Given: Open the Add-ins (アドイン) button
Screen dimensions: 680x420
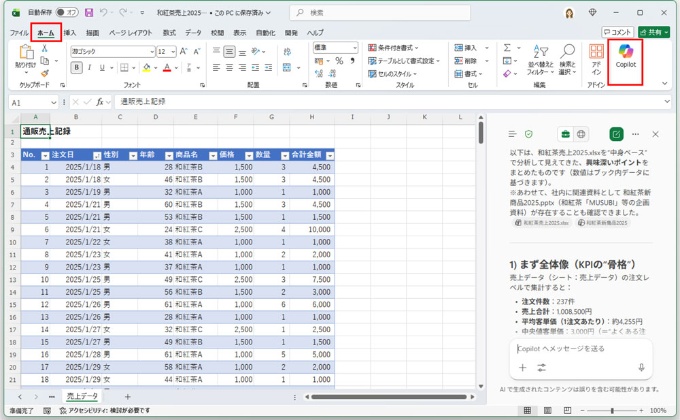Looking at the screenshot, I should (x=596, y=59).
